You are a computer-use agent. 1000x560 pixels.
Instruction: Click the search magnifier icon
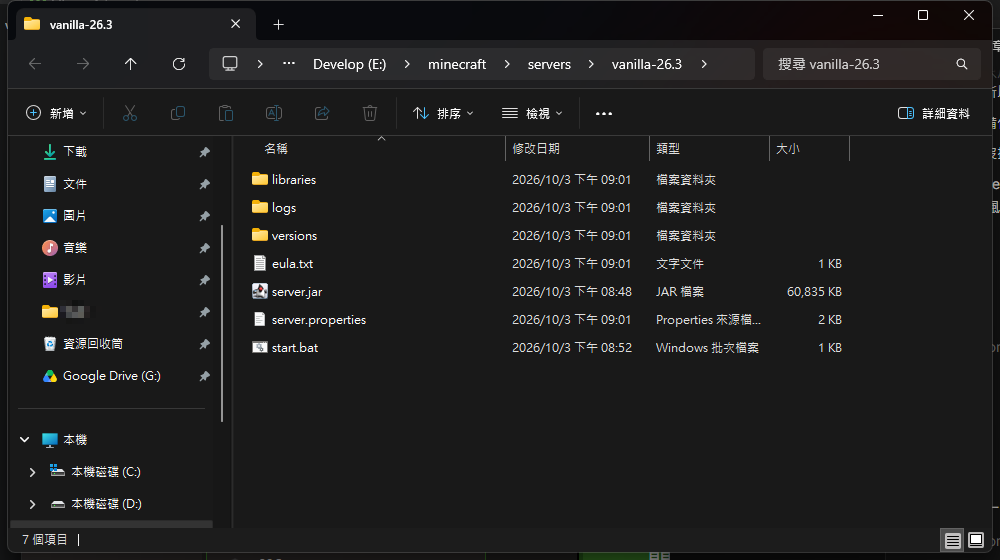962,64
